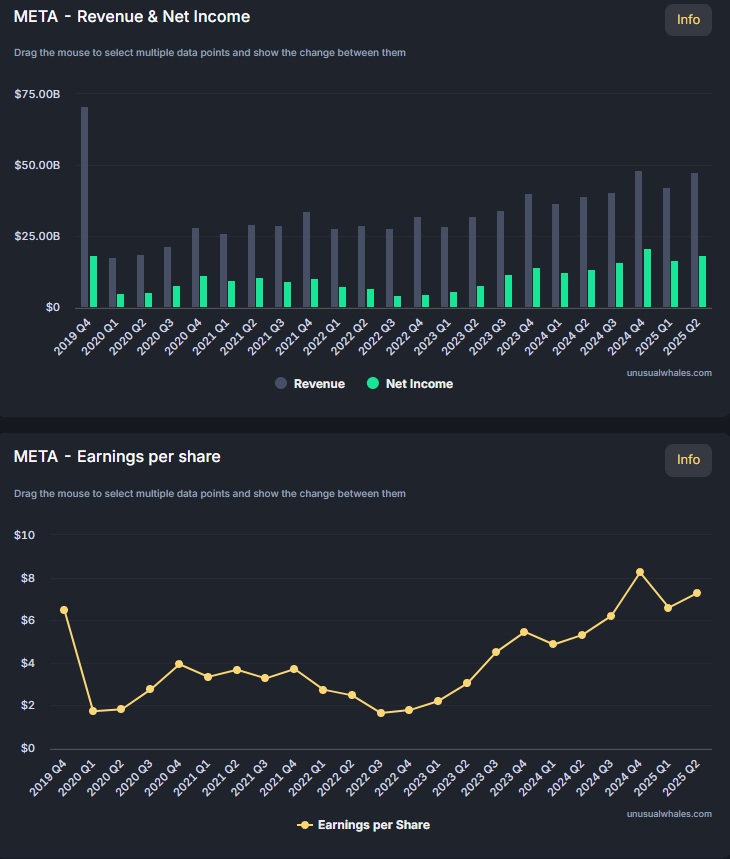This screenshot has width=730, height=859.
Task: Click unusualwhales.com watermark under the revenue chart
Action: pyautogui.click(x=669, y=373)
